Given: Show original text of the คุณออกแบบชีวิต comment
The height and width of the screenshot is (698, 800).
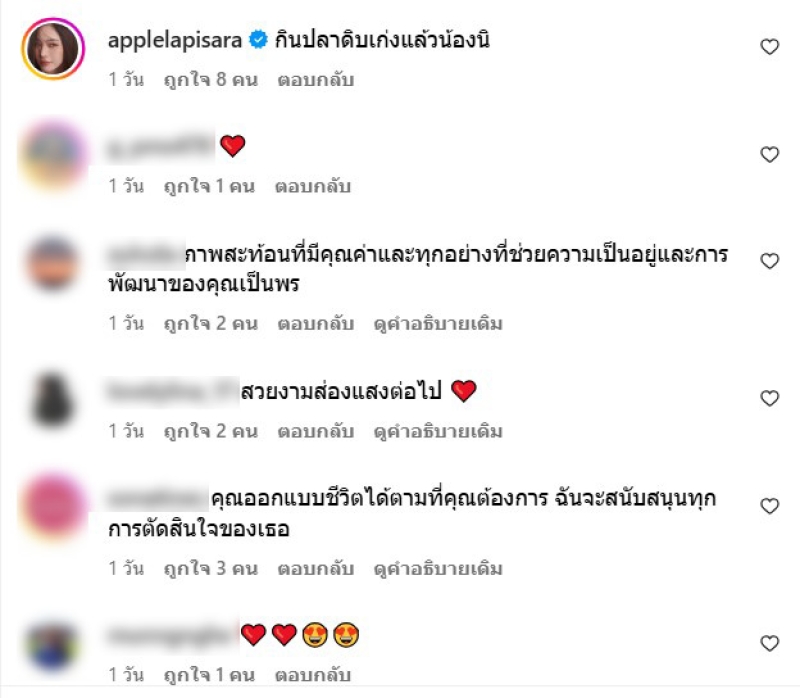Looking at the screenshot, I should tap(438, 569).
